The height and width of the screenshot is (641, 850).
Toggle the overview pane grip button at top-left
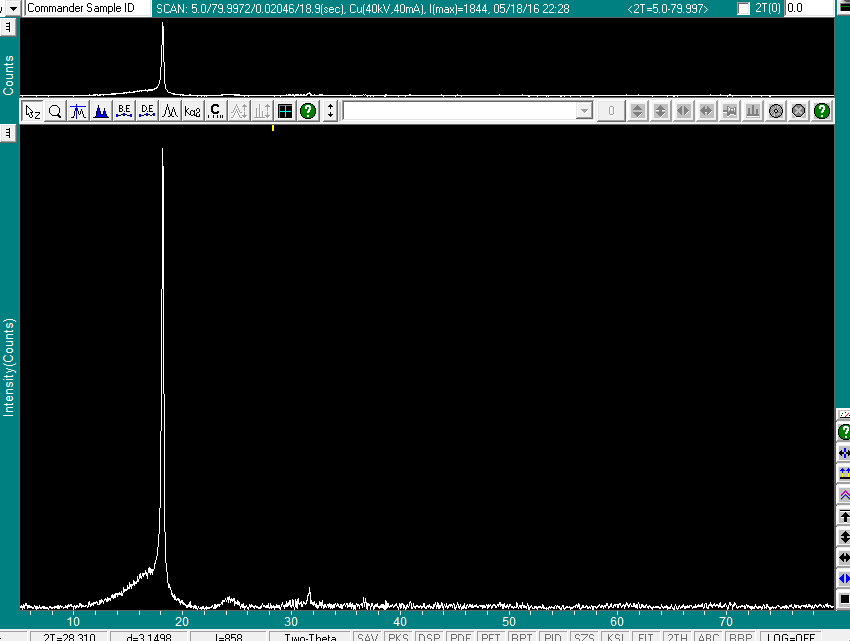click(8, 27)
